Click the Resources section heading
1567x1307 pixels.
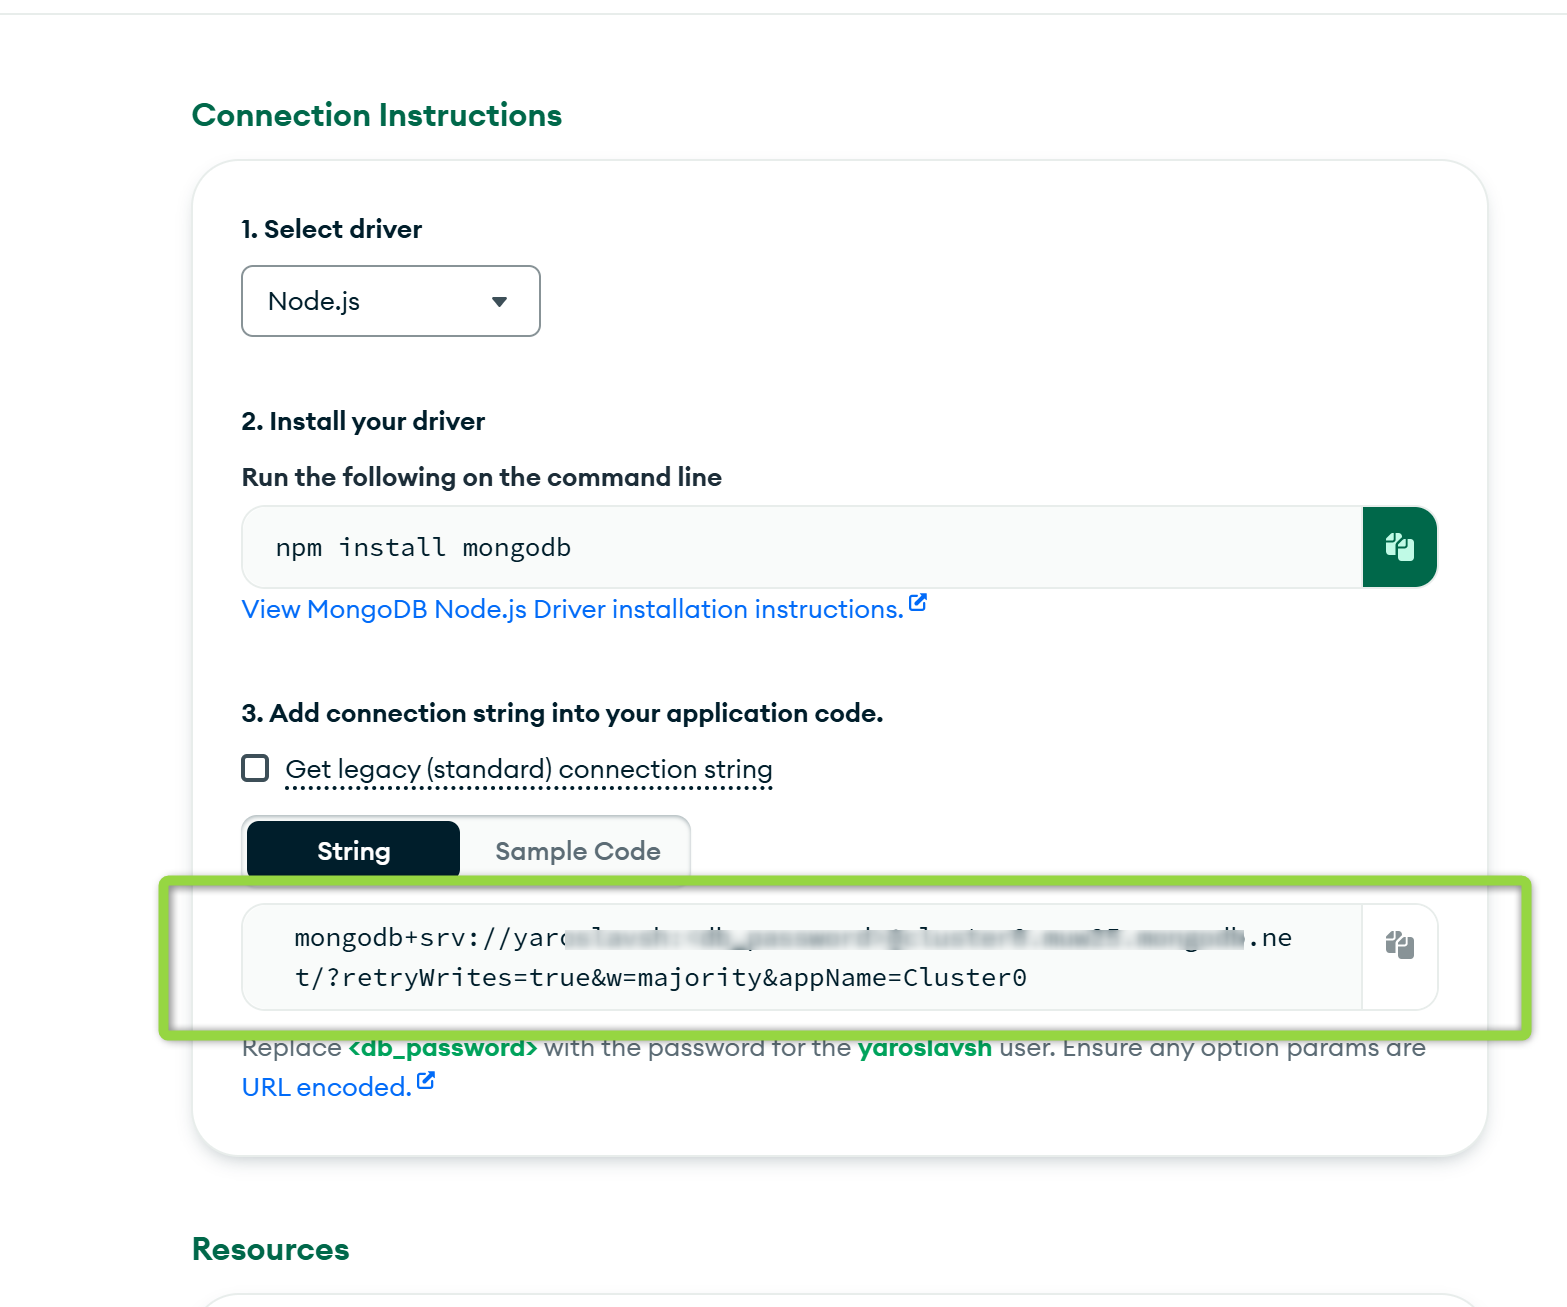271,1249
